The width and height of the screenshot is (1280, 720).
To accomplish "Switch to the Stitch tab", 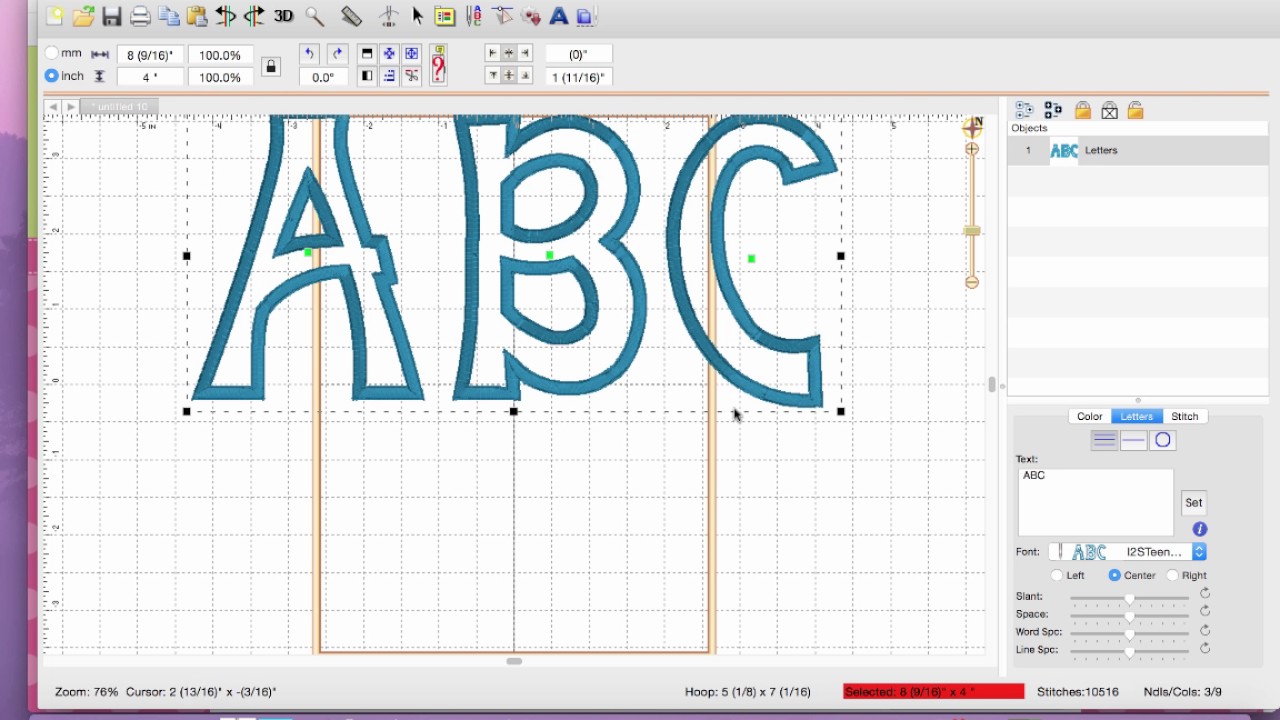I will [x=1185, y=416].
